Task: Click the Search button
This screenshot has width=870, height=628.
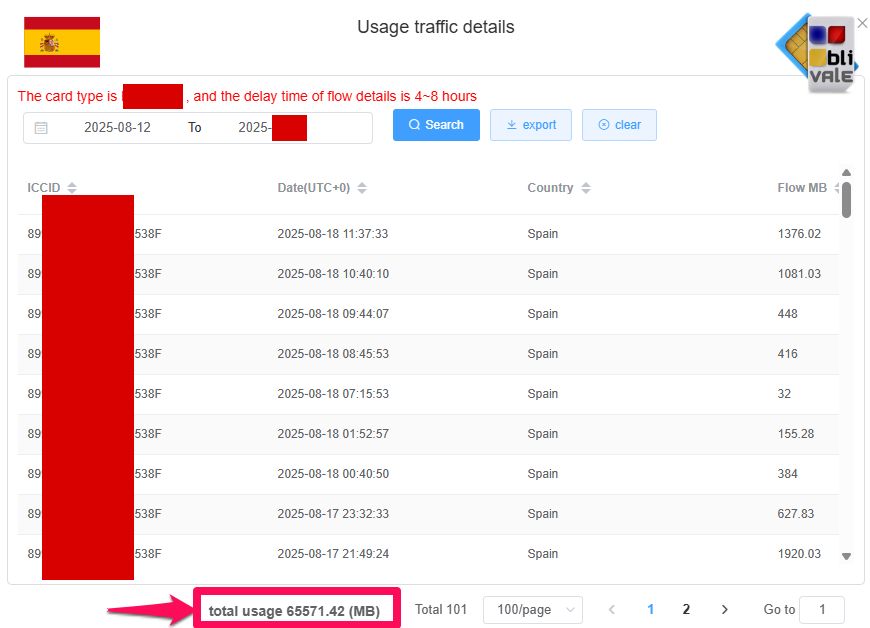Action: [435, 124]
